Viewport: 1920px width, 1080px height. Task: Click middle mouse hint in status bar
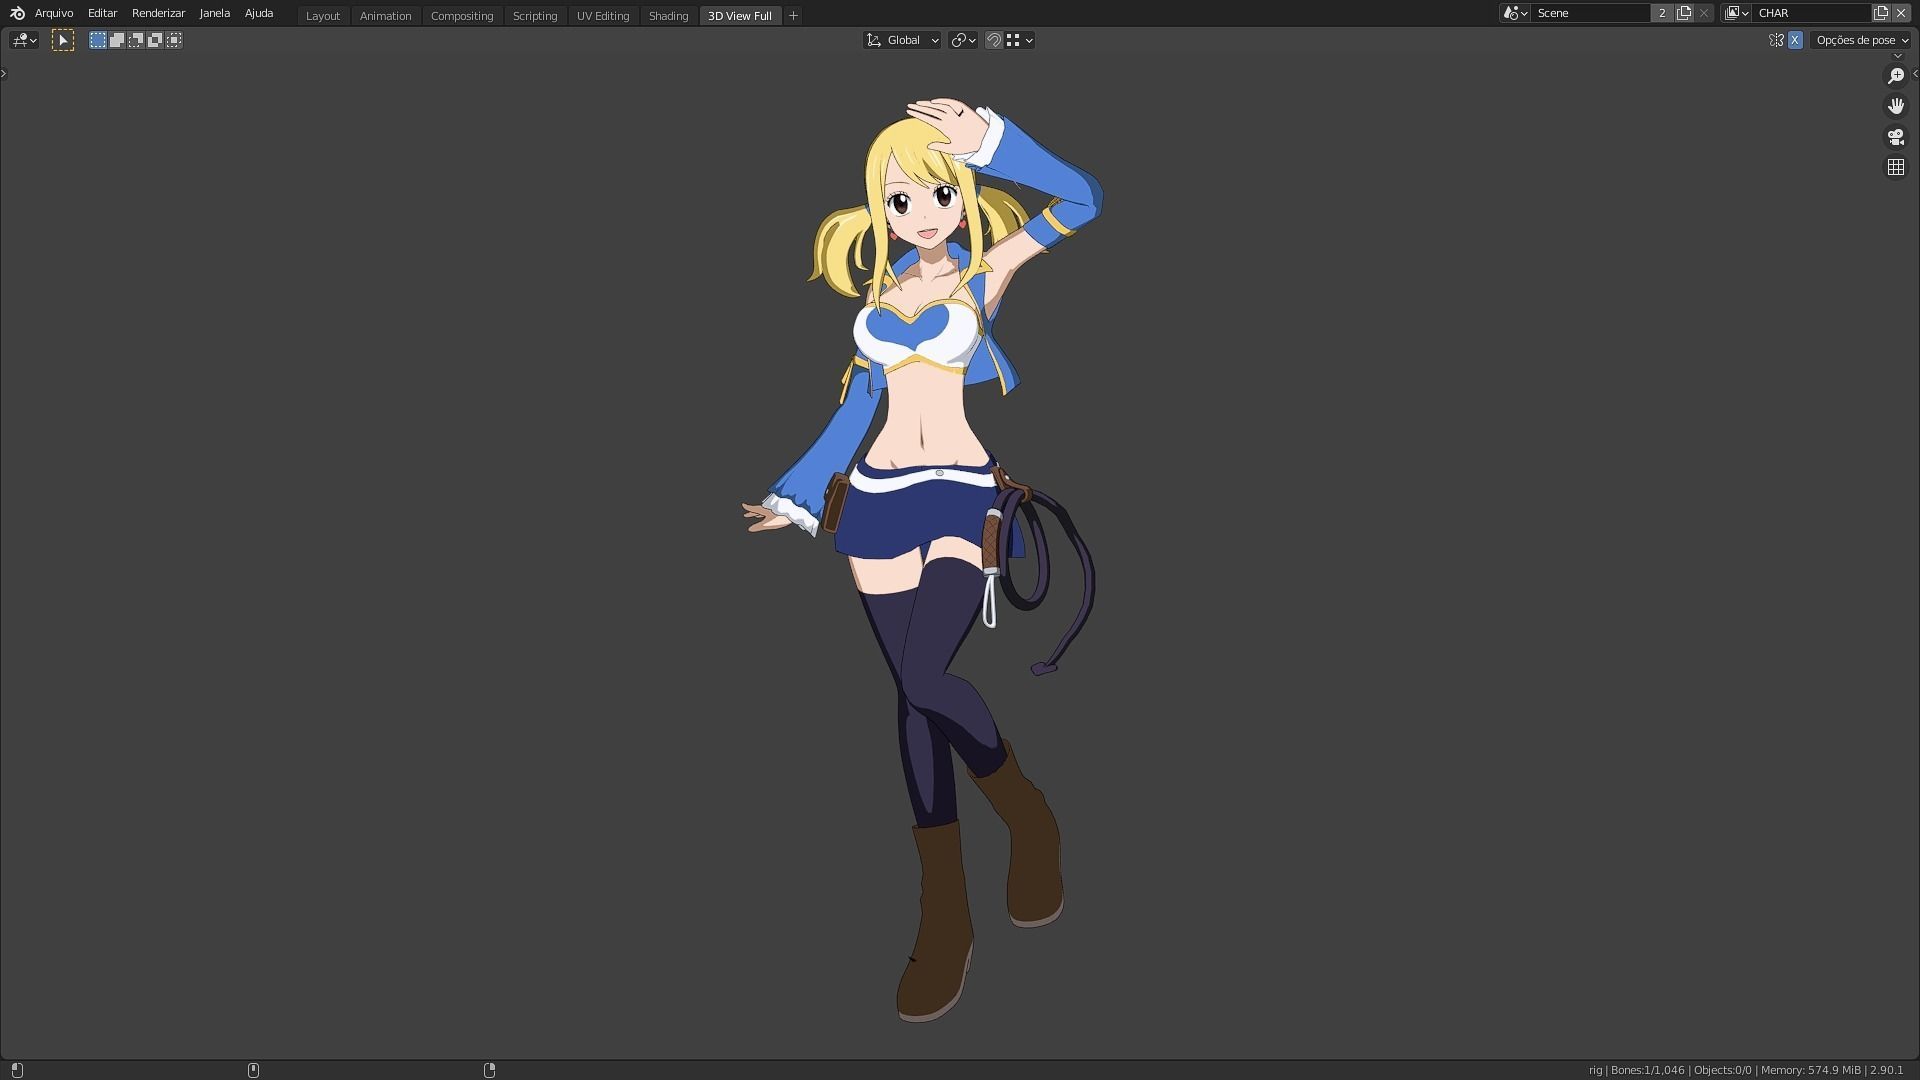253,1070
